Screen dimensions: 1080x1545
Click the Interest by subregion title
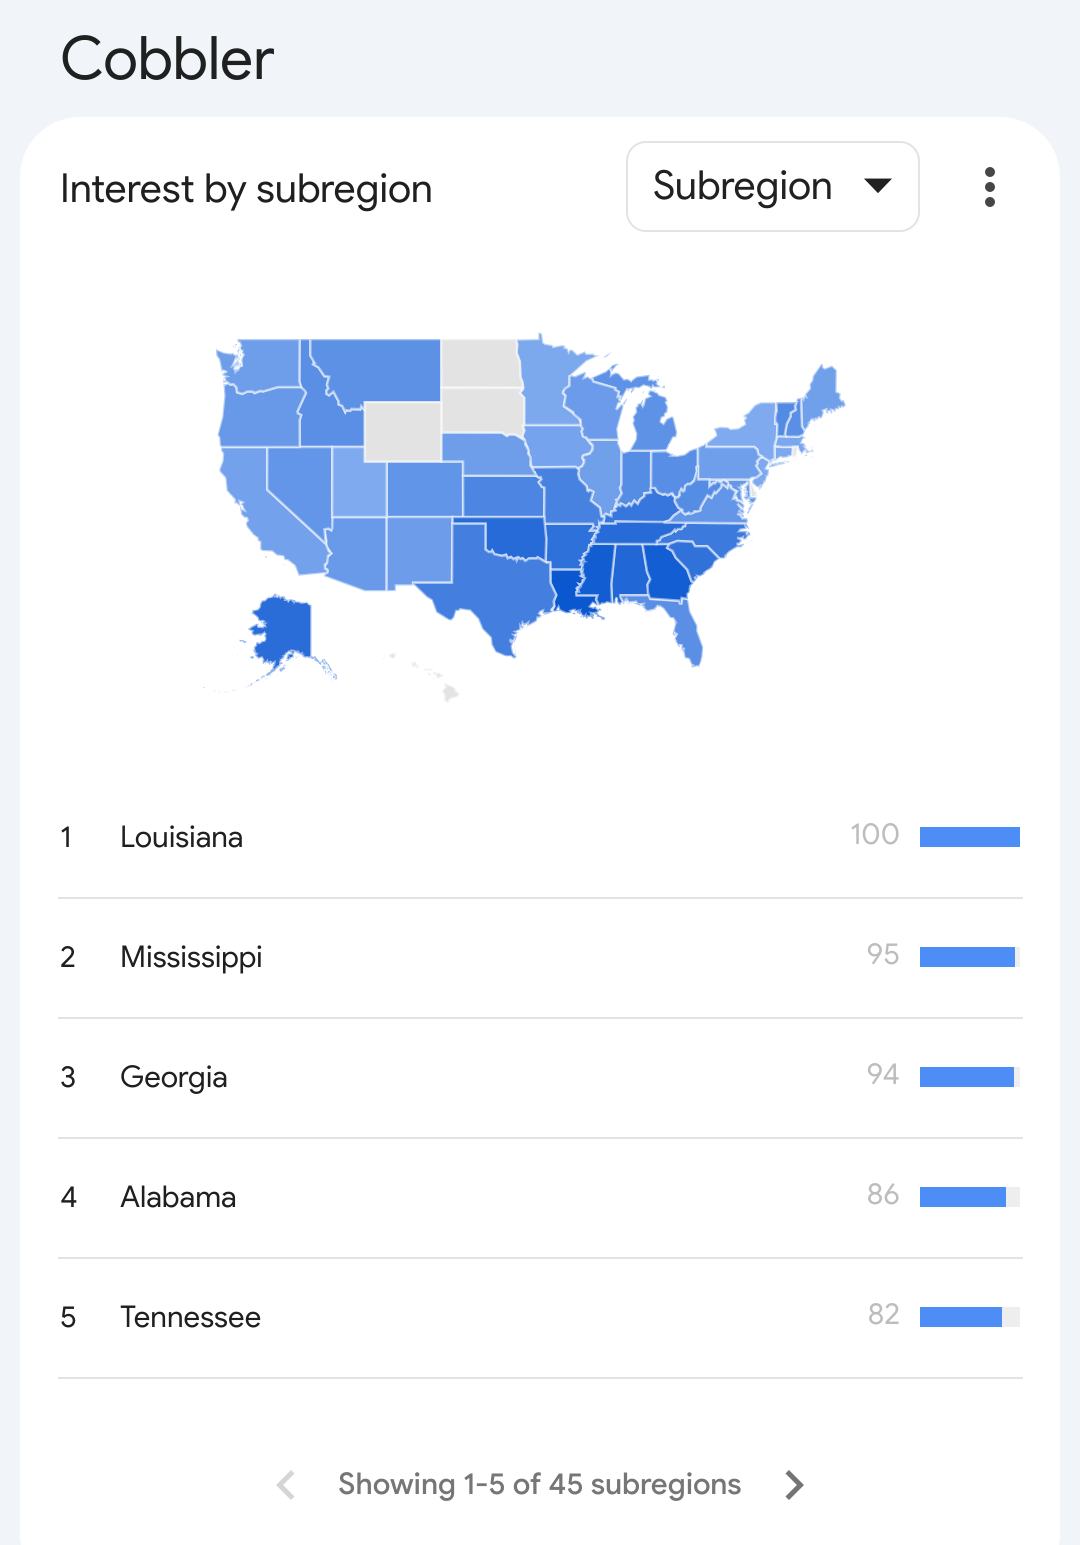(246, 189)
